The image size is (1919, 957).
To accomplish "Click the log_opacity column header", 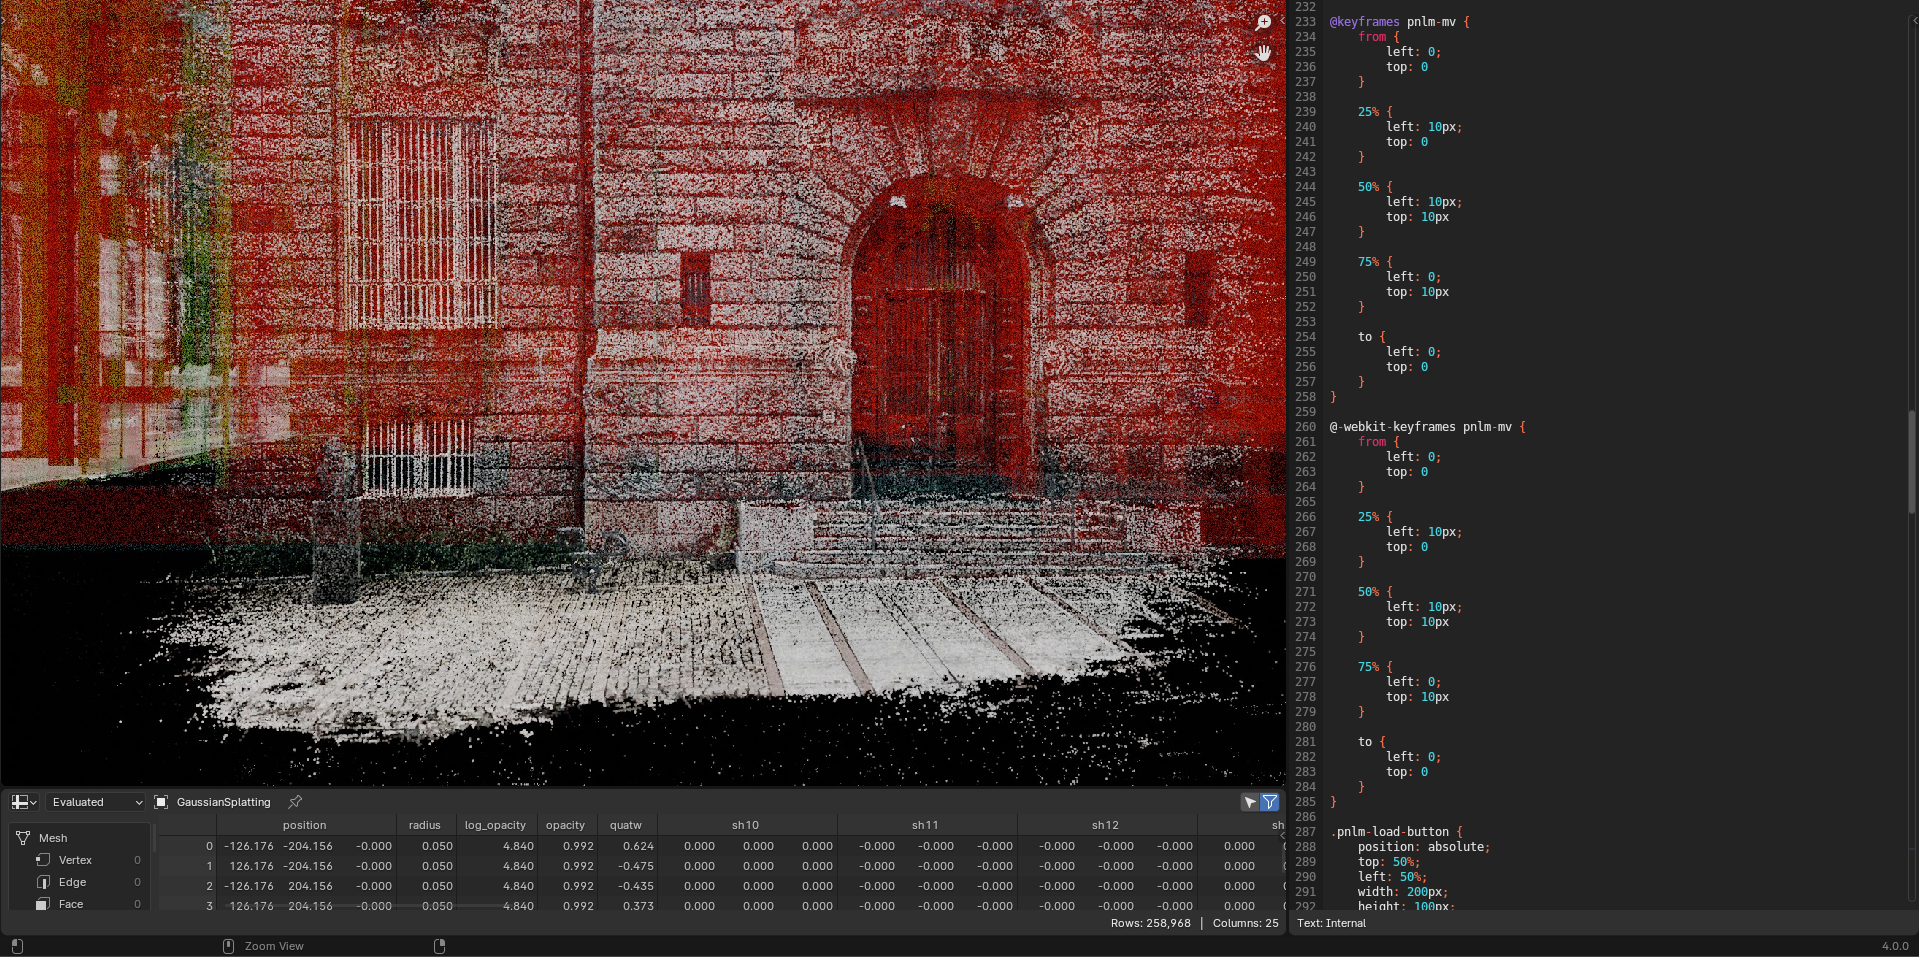I will tap(495, 825).
